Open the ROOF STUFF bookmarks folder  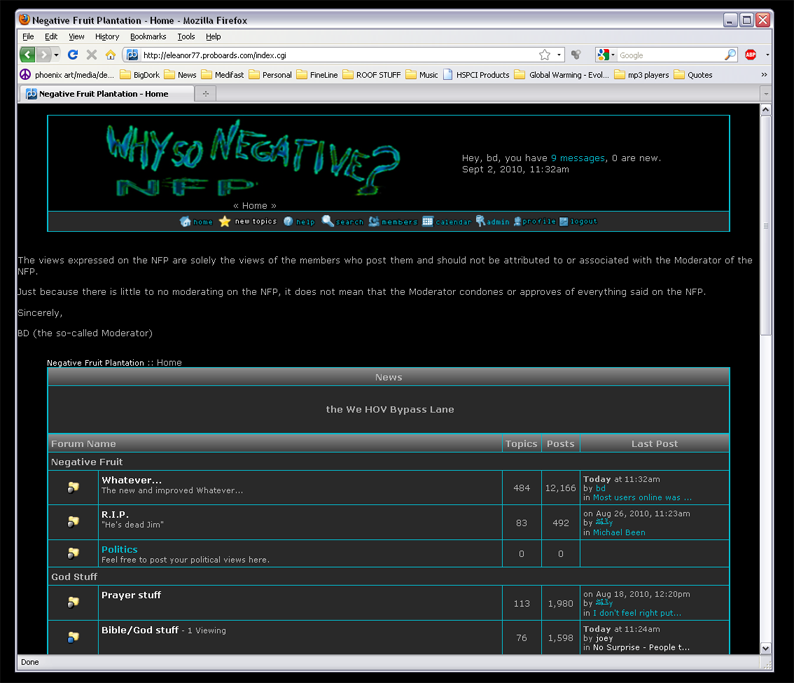[372, 75]
